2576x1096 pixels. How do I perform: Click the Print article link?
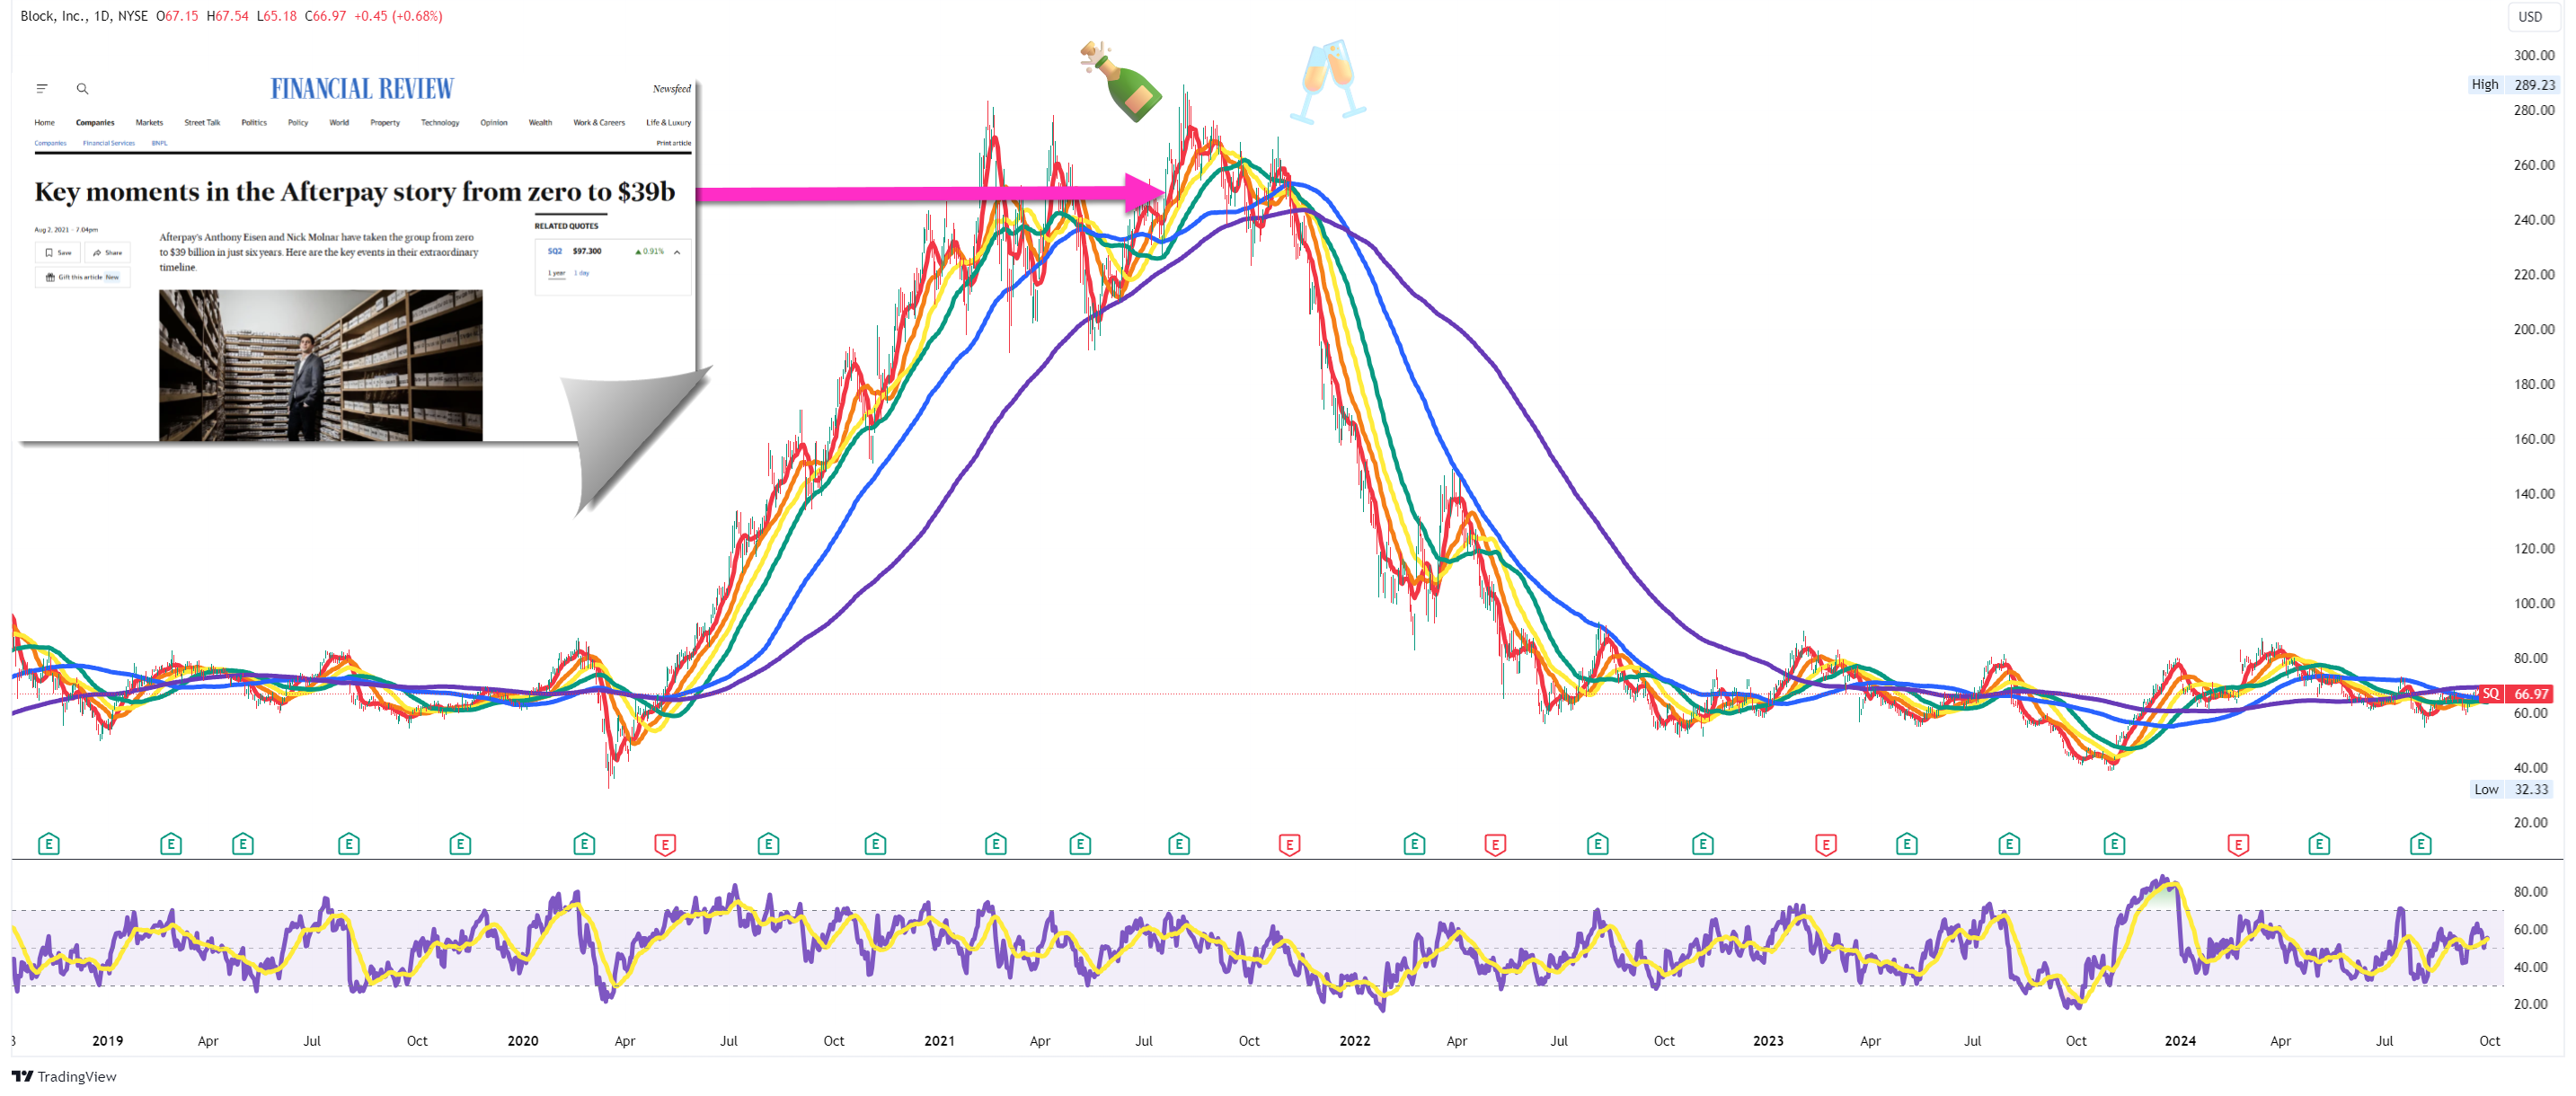point(674,143)
